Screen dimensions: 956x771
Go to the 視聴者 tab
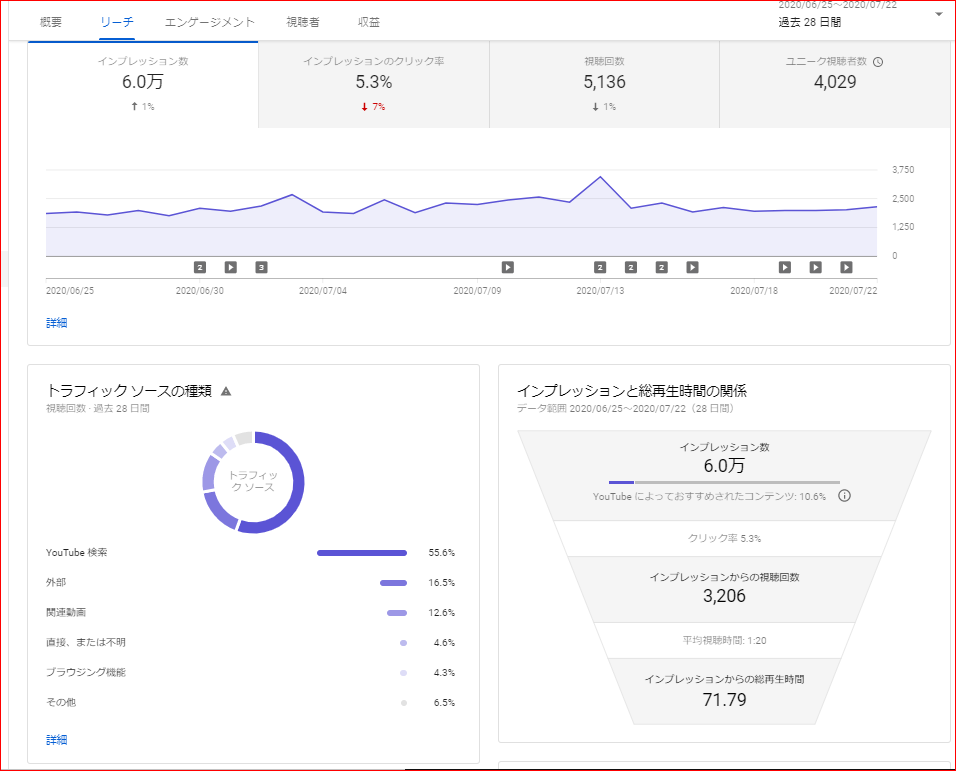click(303, 23)
